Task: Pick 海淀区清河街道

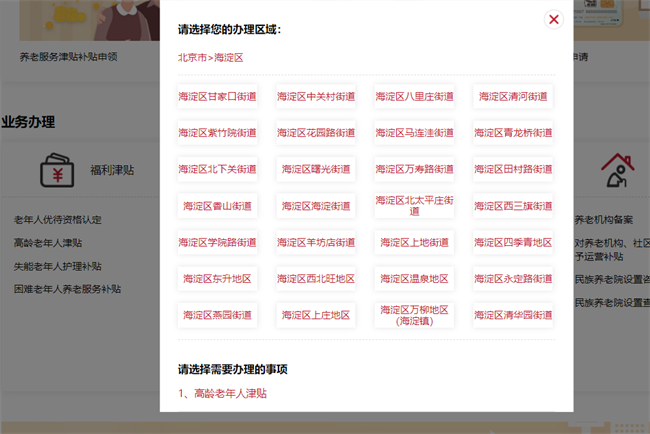Action: pos(512,97)
